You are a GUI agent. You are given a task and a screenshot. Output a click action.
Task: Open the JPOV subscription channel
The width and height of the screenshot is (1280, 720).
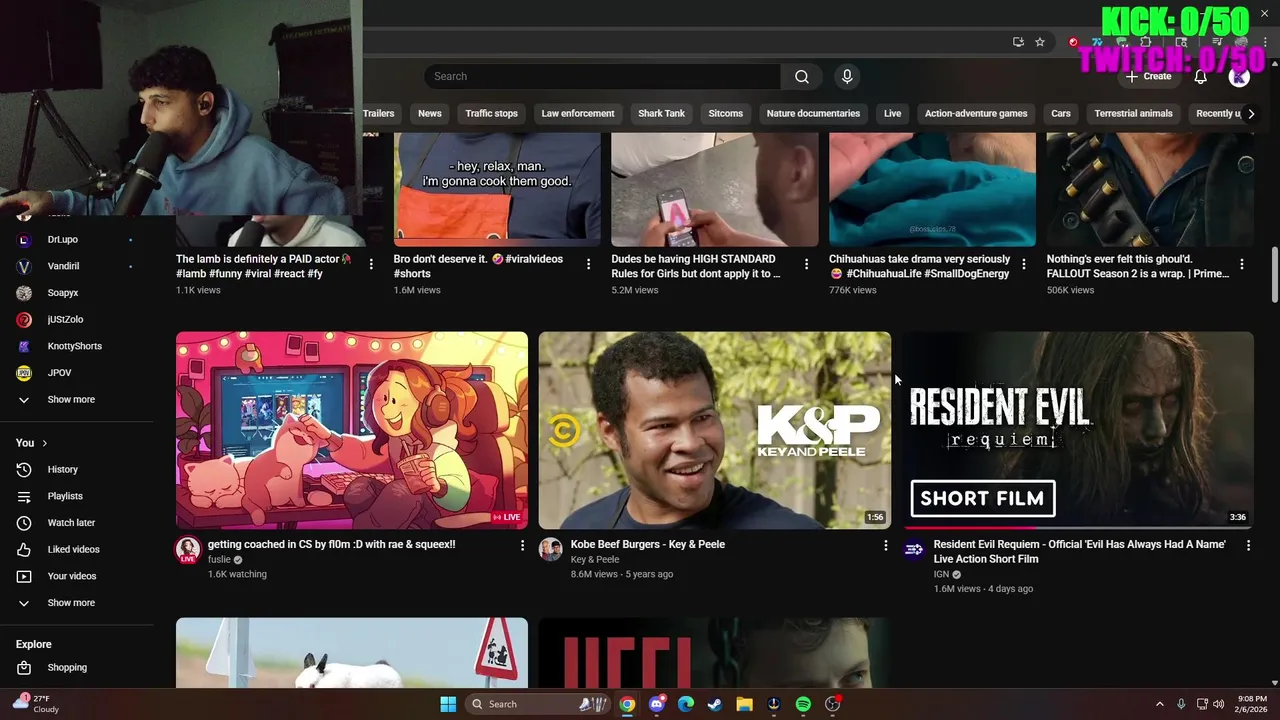[59, 373]
